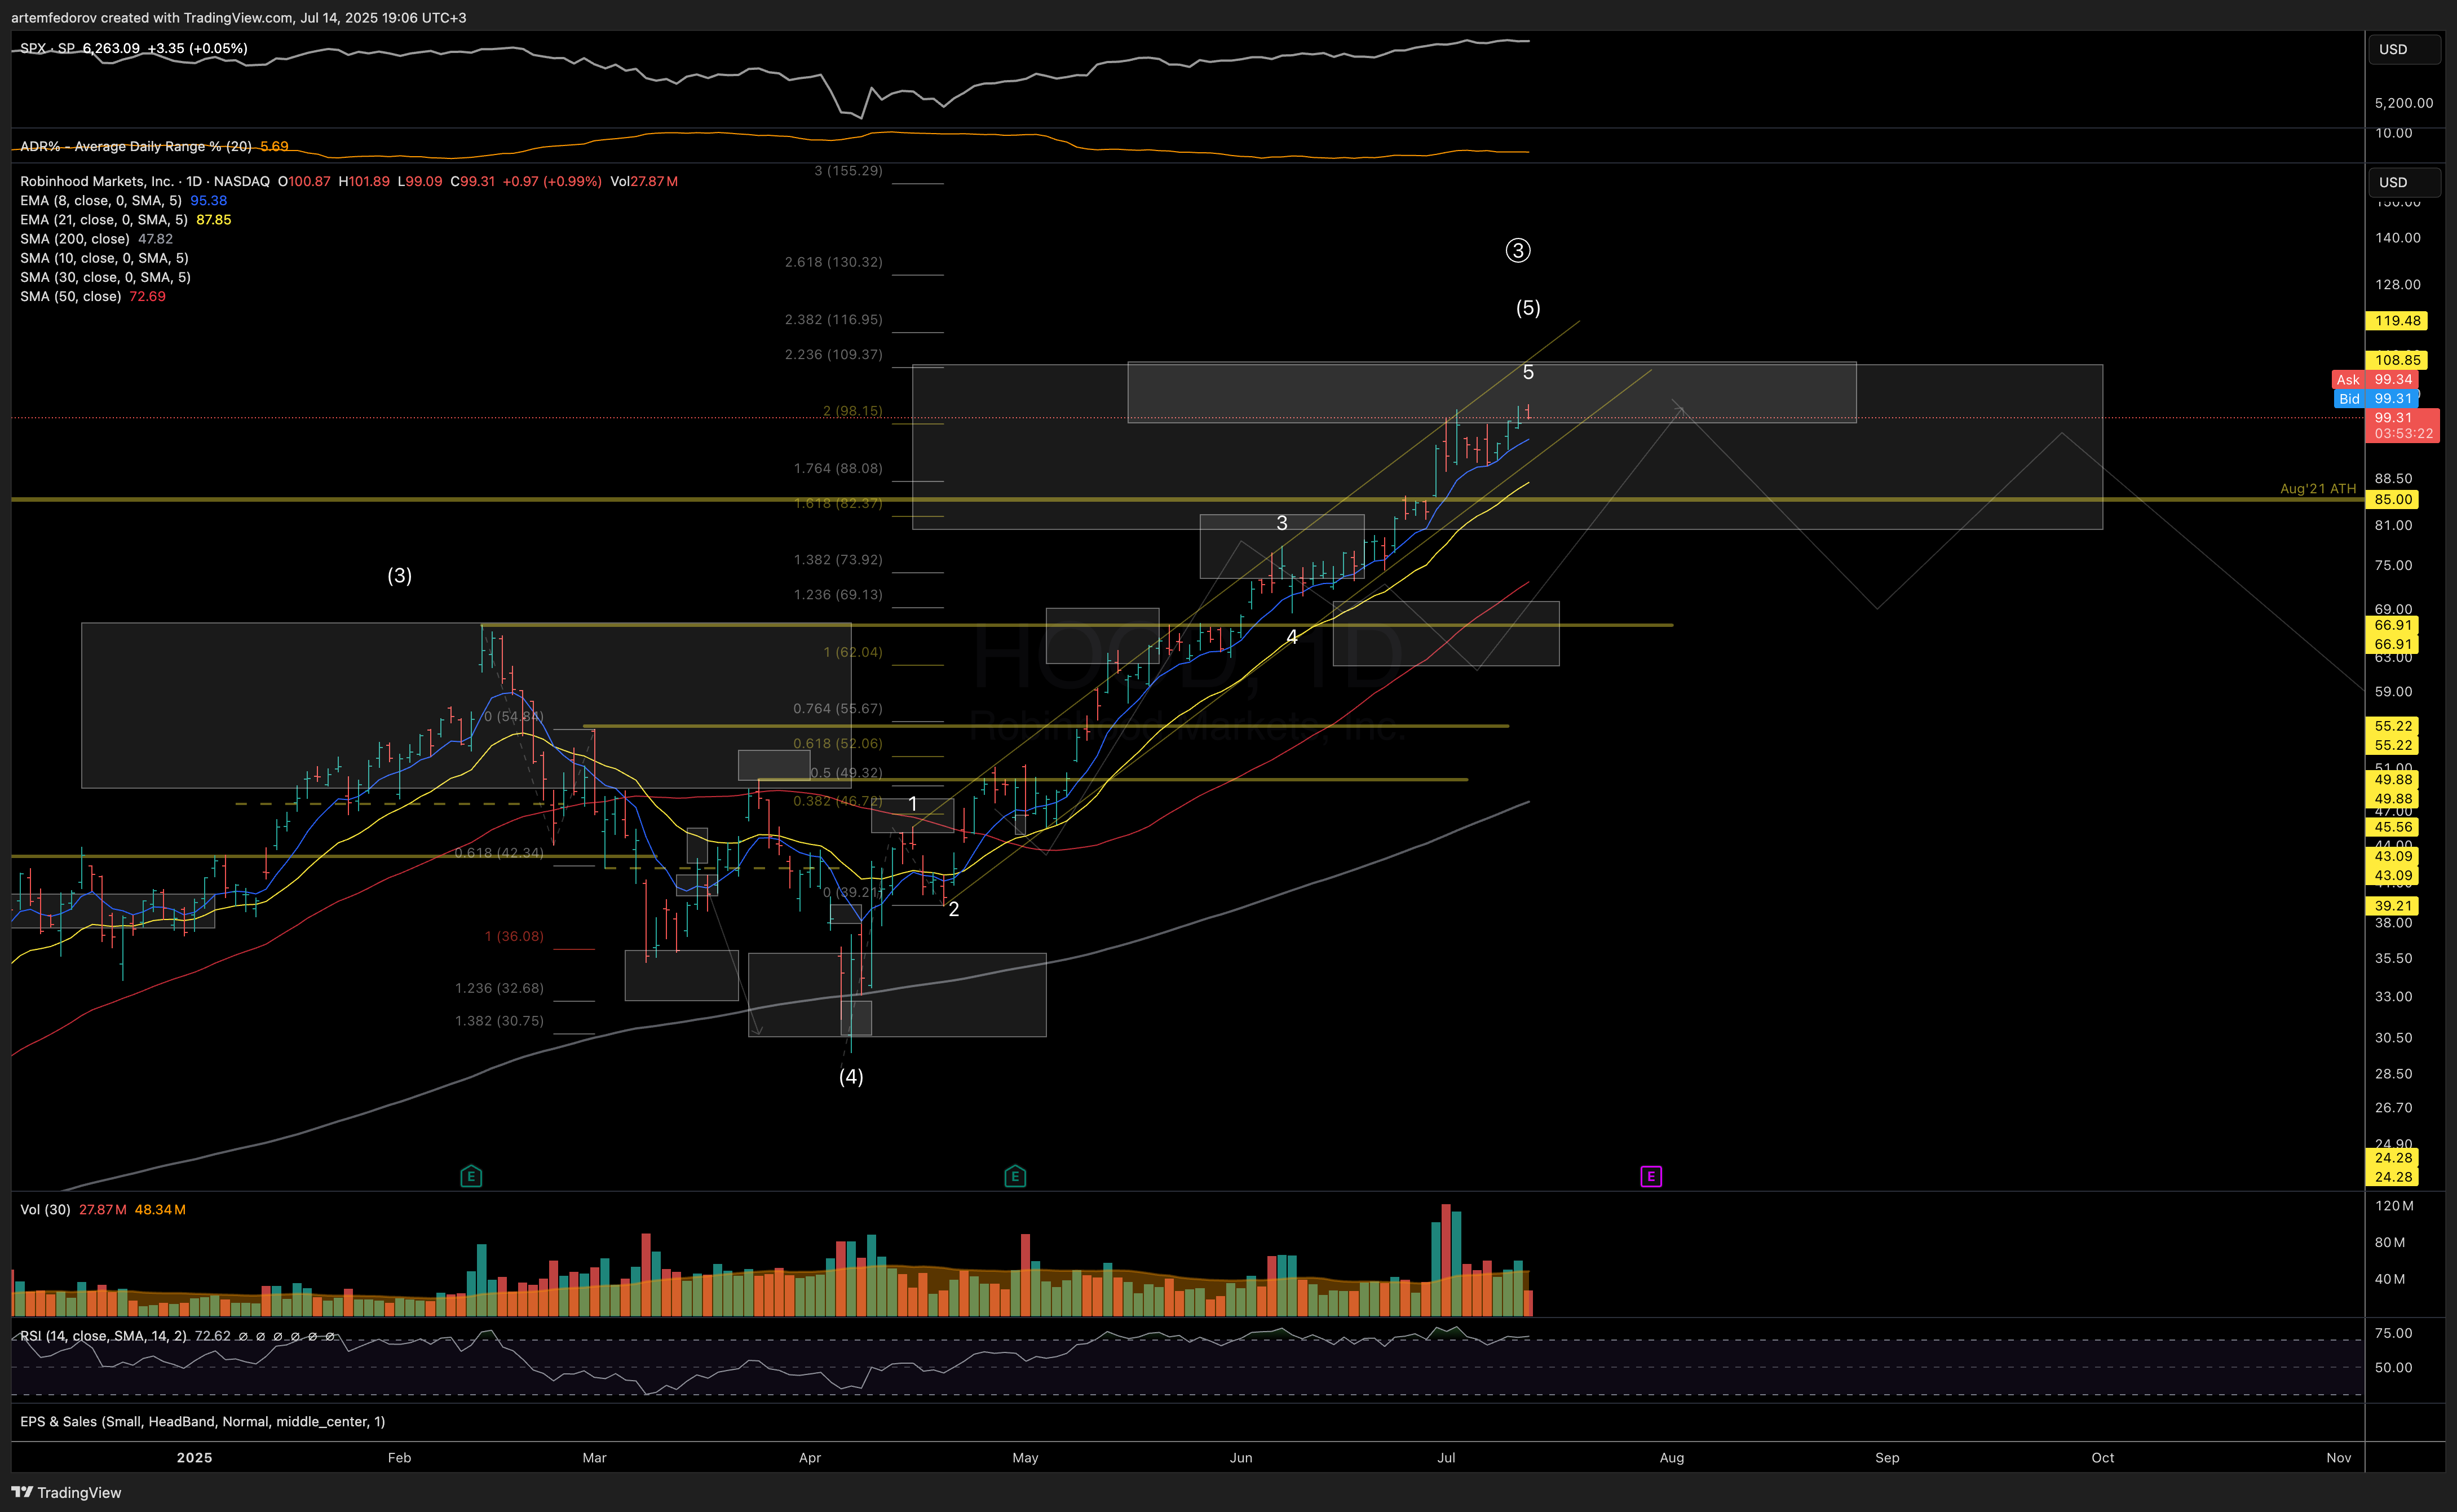Click the first green earnings E marker near February
Screen dimensions: 2457x1512
coord(471,1176)
